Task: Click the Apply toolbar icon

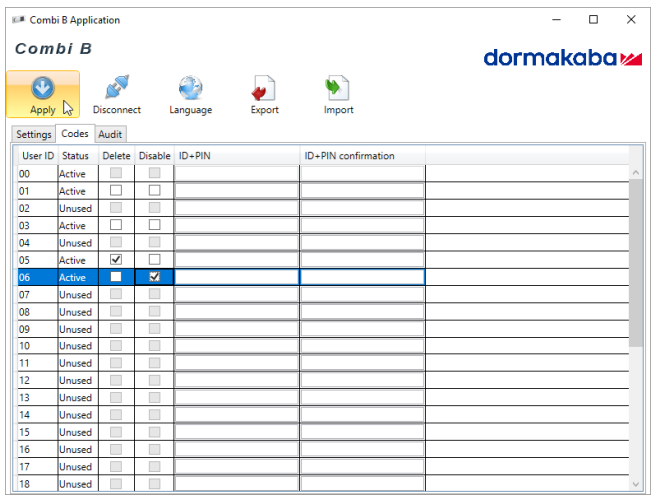Action: (x=43, y=89)
